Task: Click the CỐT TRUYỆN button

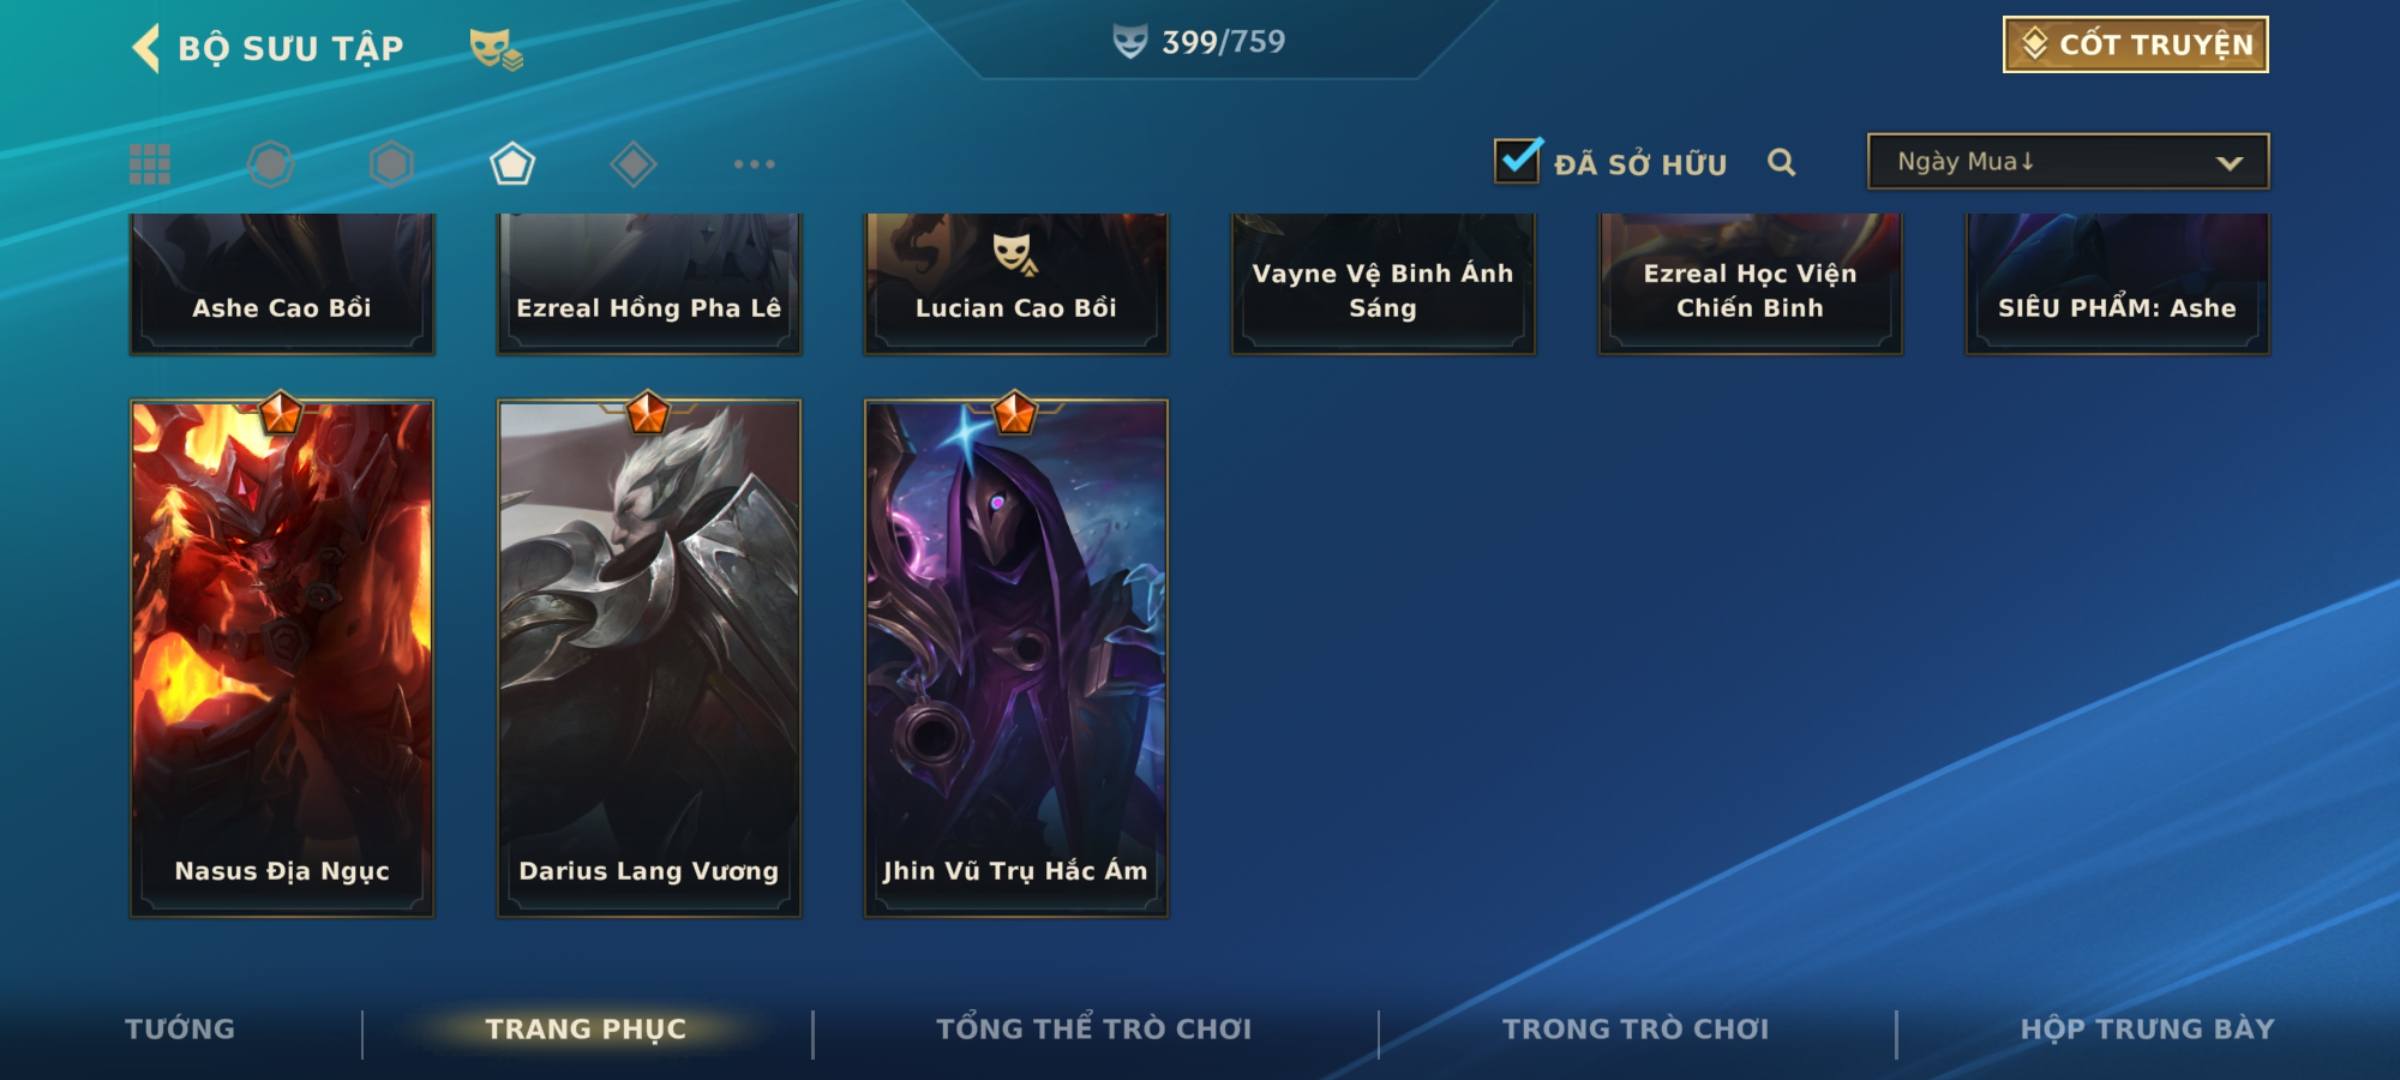Action: pos(2135,44)
